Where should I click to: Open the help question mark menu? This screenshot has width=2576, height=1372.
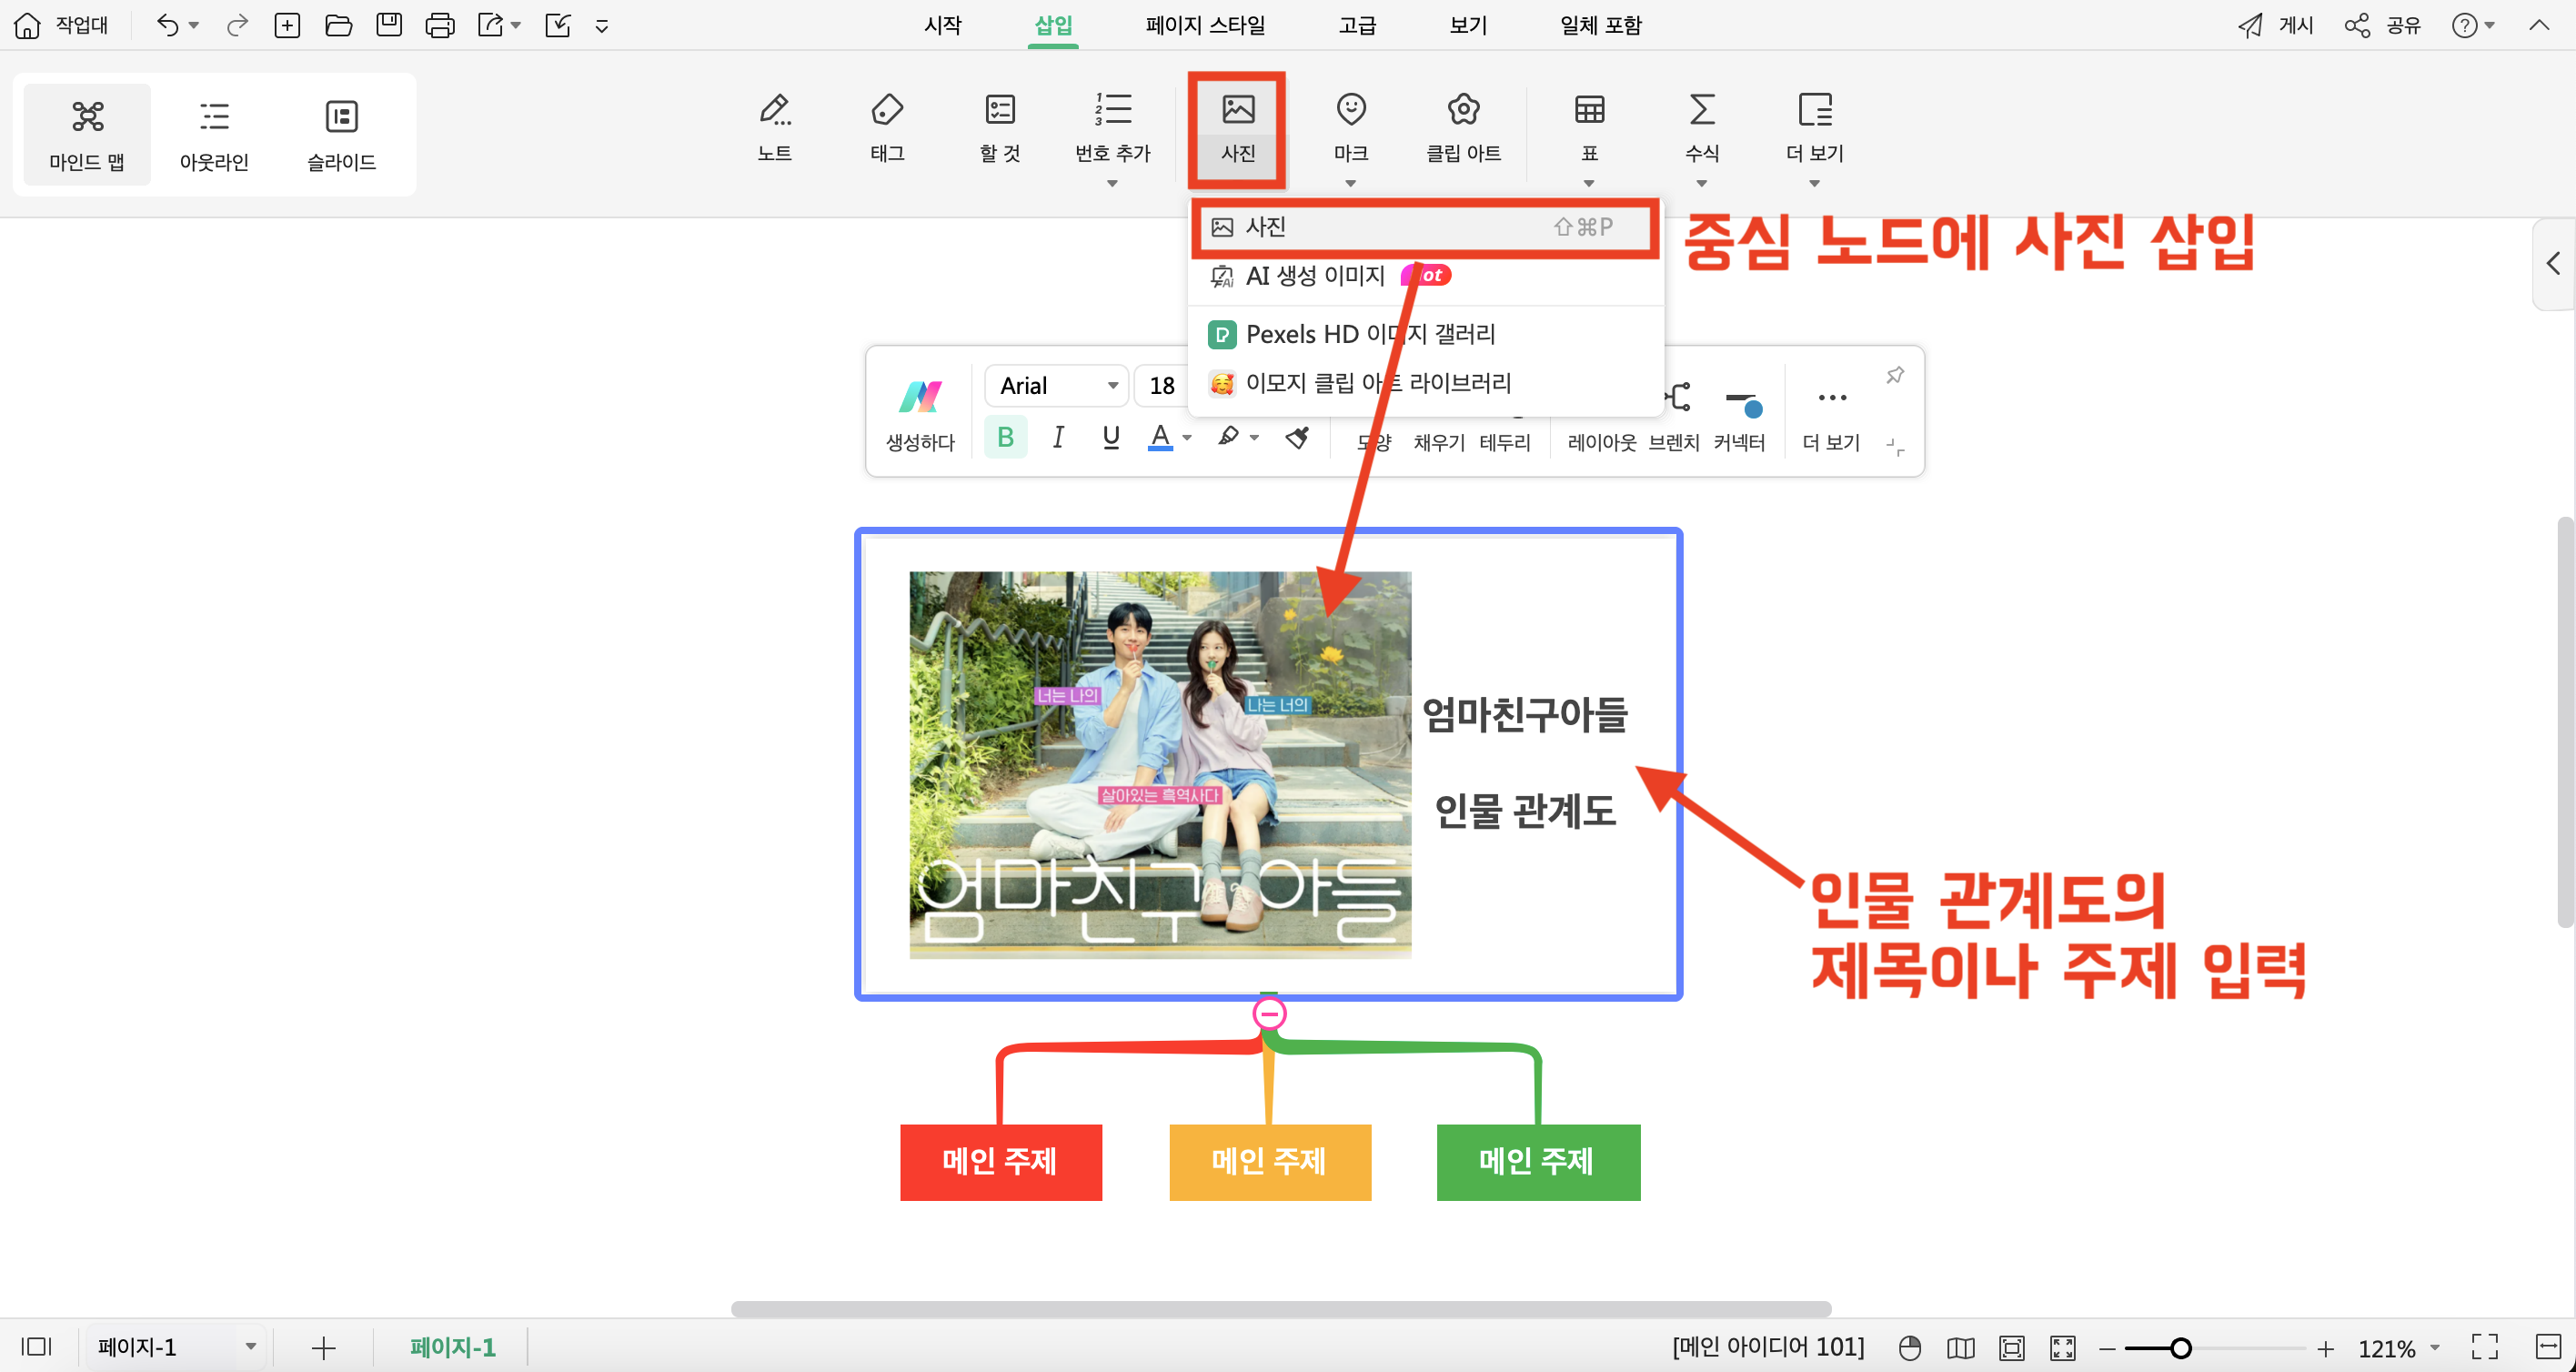tap(2472, 25)
